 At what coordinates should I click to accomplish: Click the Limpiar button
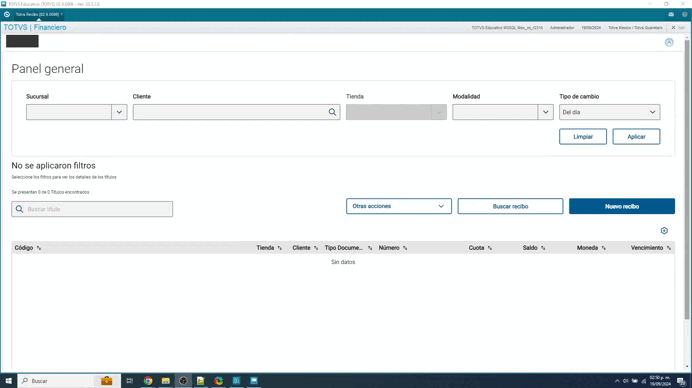(583, 137)
